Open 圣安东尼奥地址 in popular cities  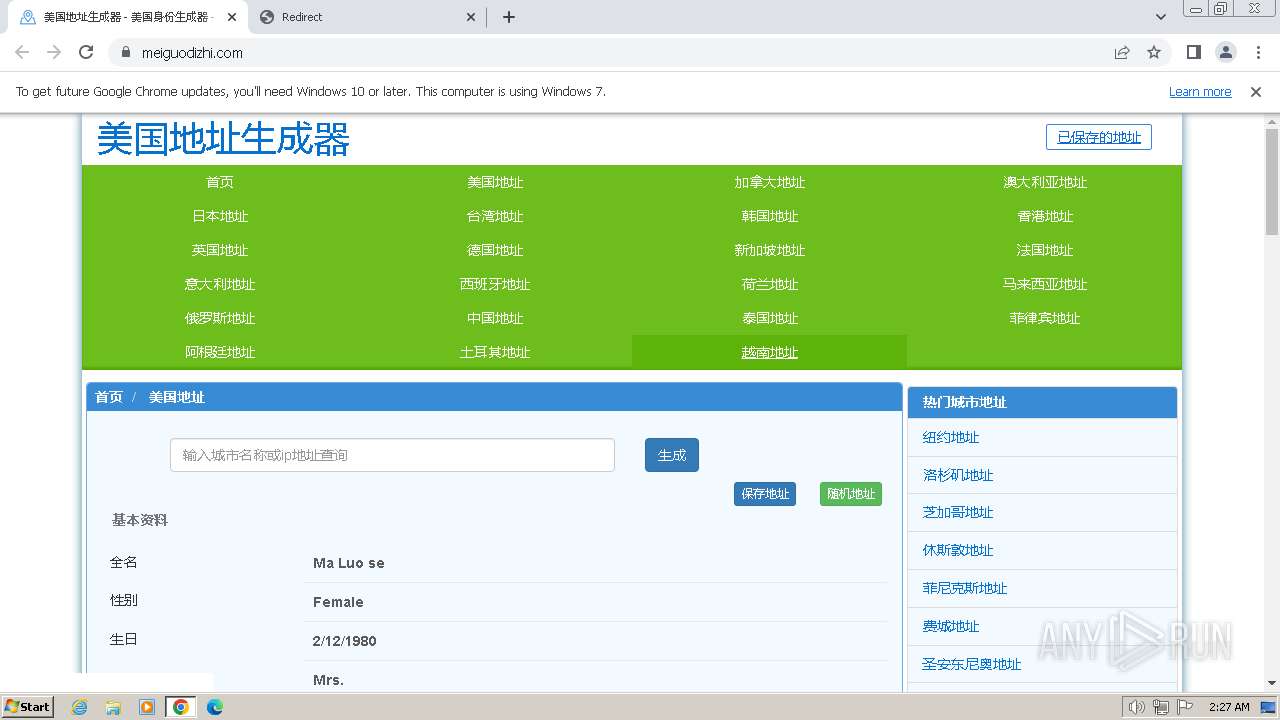(972, 664)
